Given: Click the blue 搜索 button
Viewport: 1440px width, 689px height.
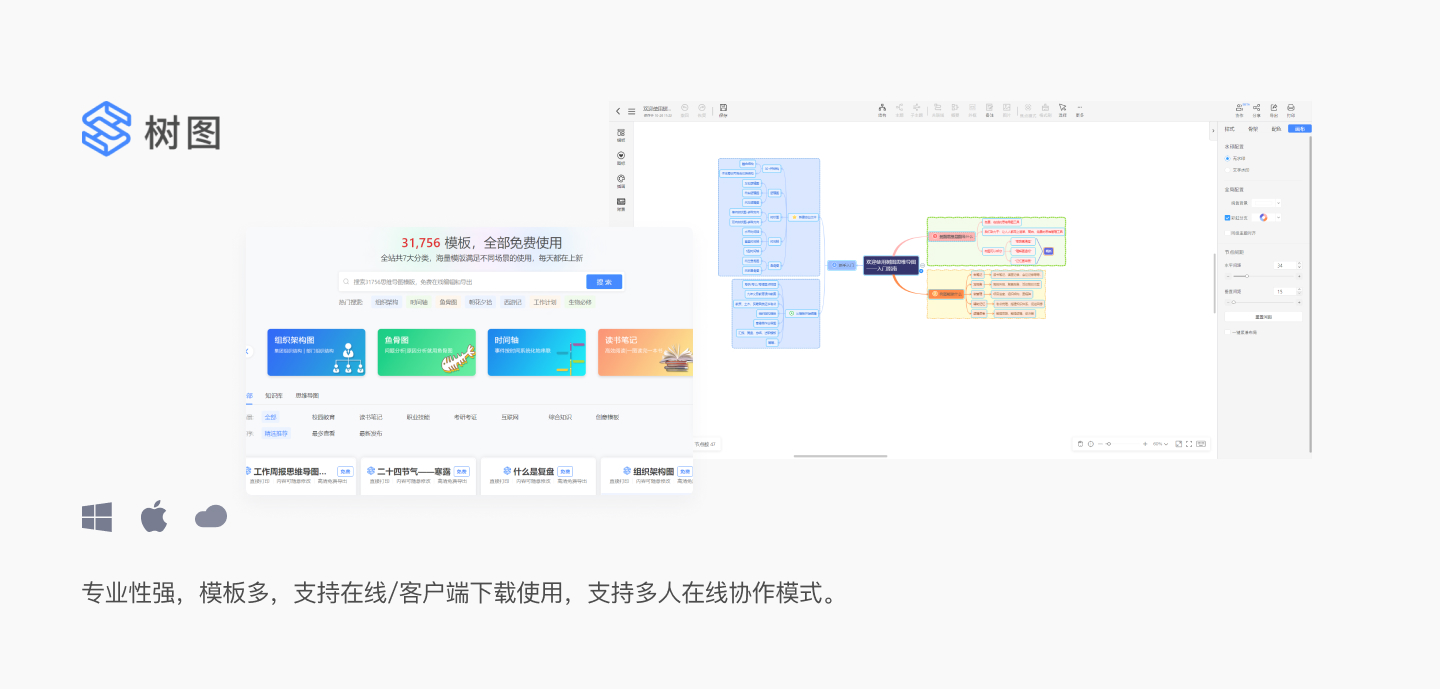Looking at the screenshot, I should click(604, 282).
